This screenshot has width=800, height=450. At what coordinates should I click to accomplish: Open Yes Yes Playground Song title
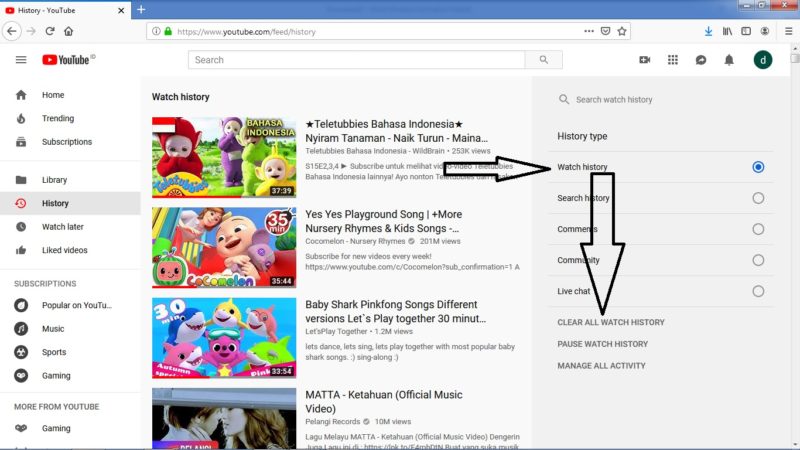(x=384, y=221)
